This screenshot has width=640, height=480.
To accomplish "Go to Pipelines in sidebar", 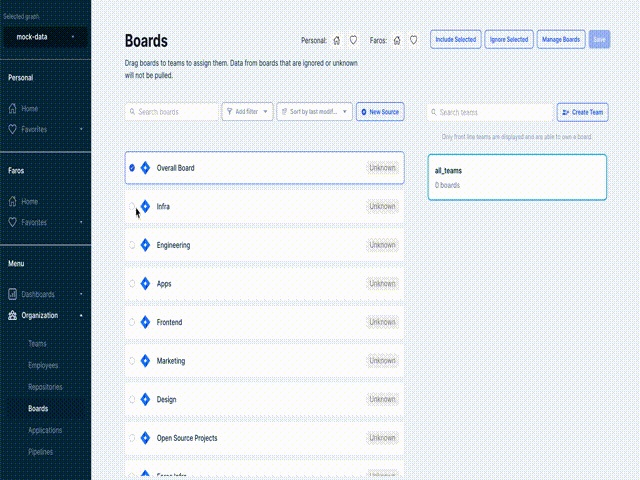I will point(40,452).
